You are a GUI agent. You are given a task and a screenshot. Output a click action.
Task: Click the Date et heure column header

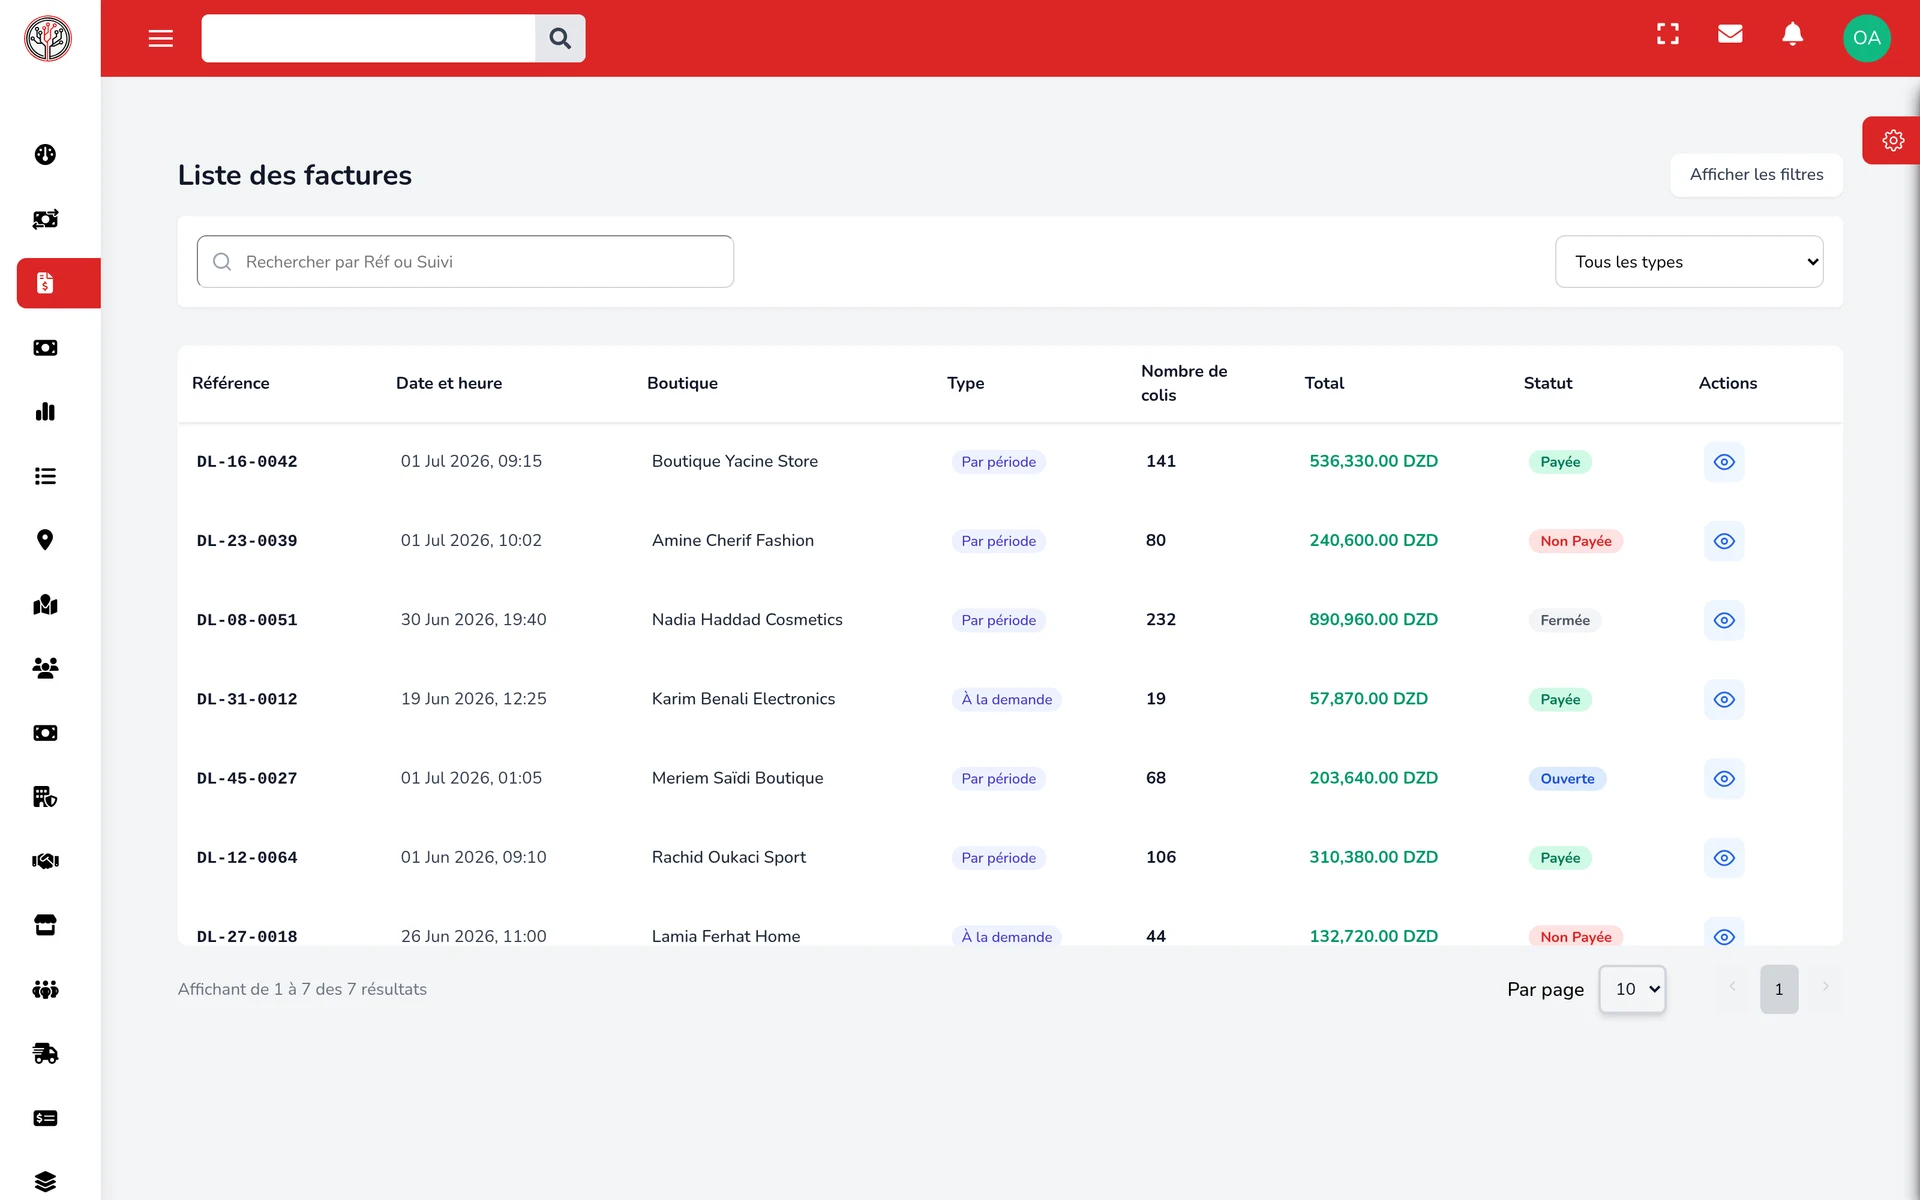(x=449, y=383)
